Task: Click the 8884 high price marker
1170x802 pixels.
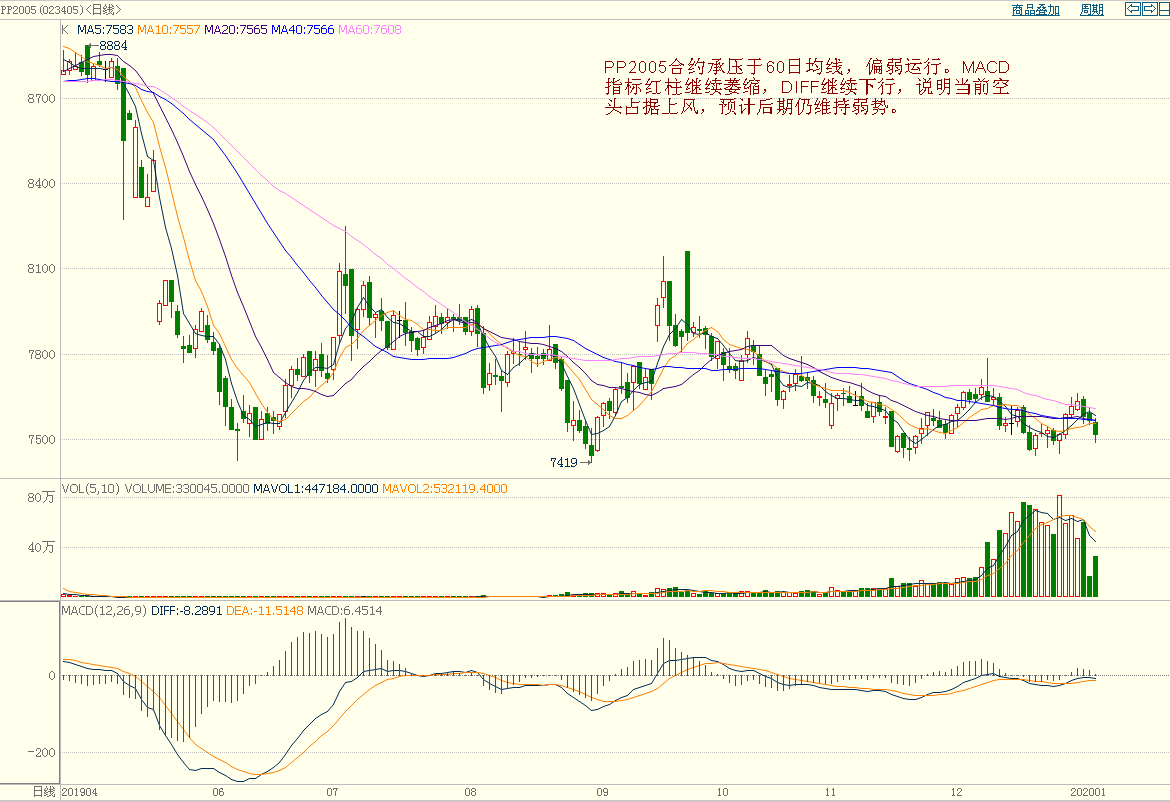Action: tap(113, 46)
